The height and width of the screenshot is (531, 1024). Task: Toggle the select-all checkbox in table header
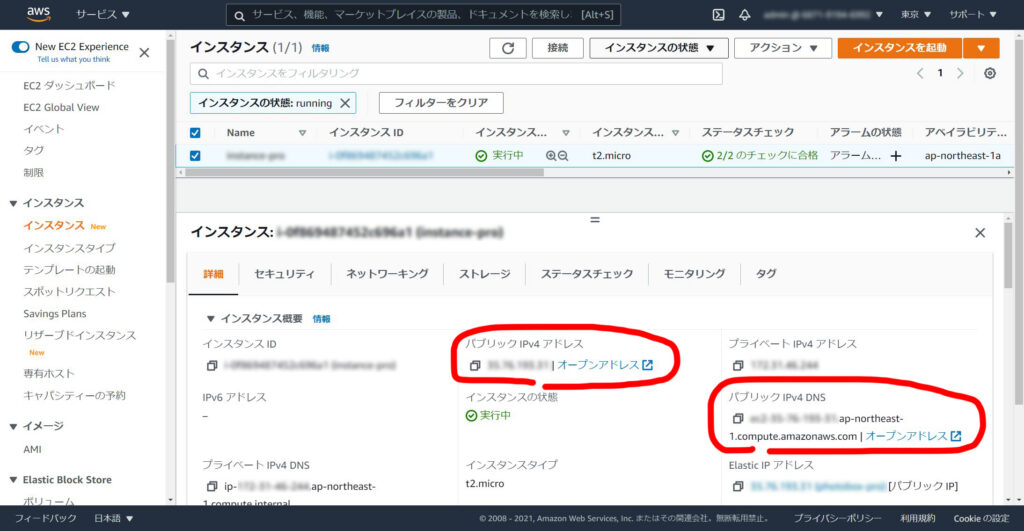[x=195, y=132]
